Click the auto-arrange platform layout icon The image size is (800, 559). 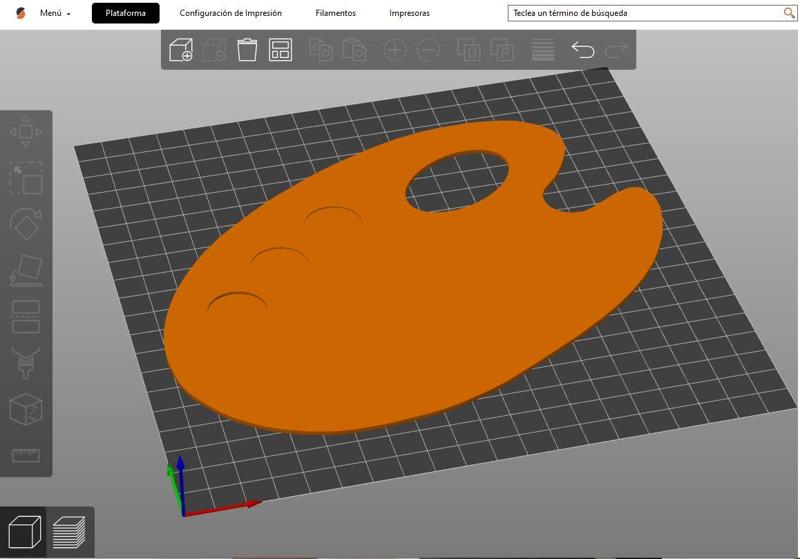[x=280, y=50]
